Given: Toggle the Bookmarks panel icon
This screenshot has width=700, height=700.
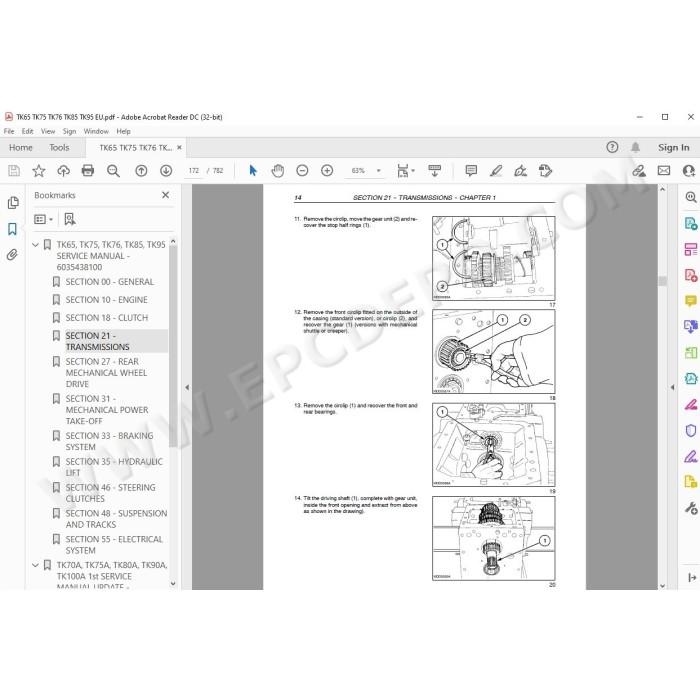Looking at the screenshot, I should (x=12, y=229).
